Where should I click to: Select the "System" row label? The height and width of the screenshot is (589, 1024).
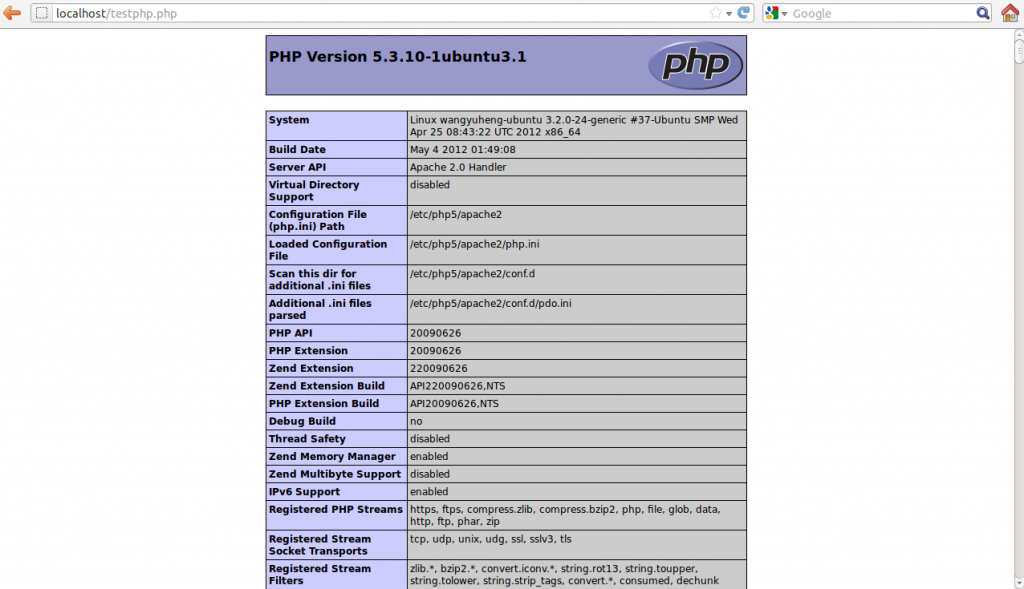pos(289,120)
